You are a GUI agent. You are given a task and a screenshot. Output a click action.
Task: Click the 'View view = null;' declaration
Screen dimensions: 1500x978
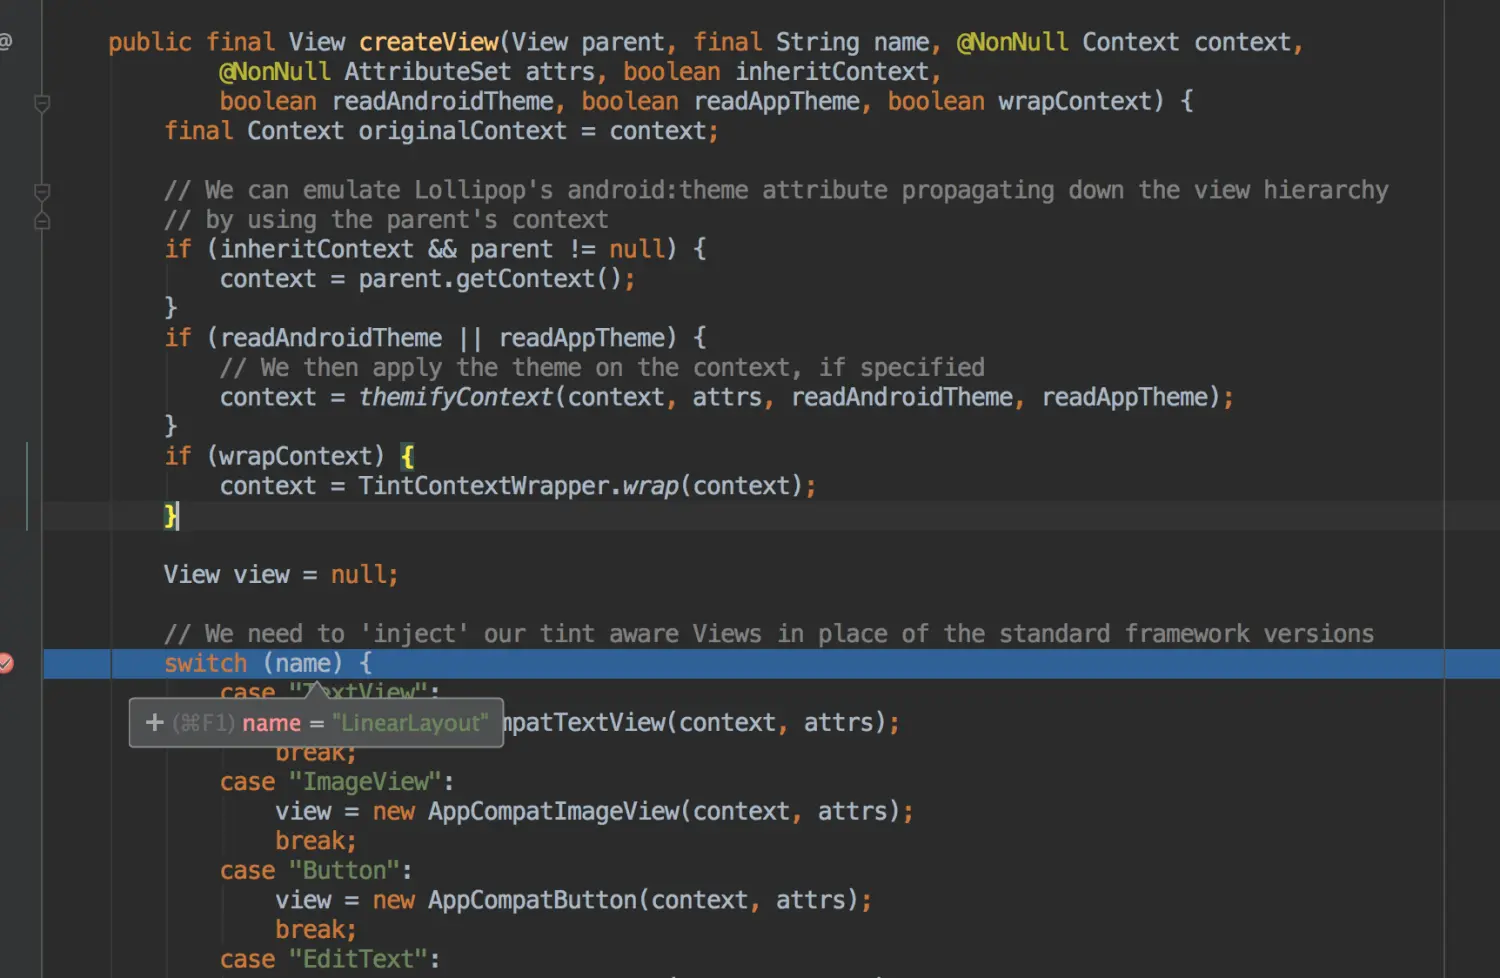click(281, 575)
